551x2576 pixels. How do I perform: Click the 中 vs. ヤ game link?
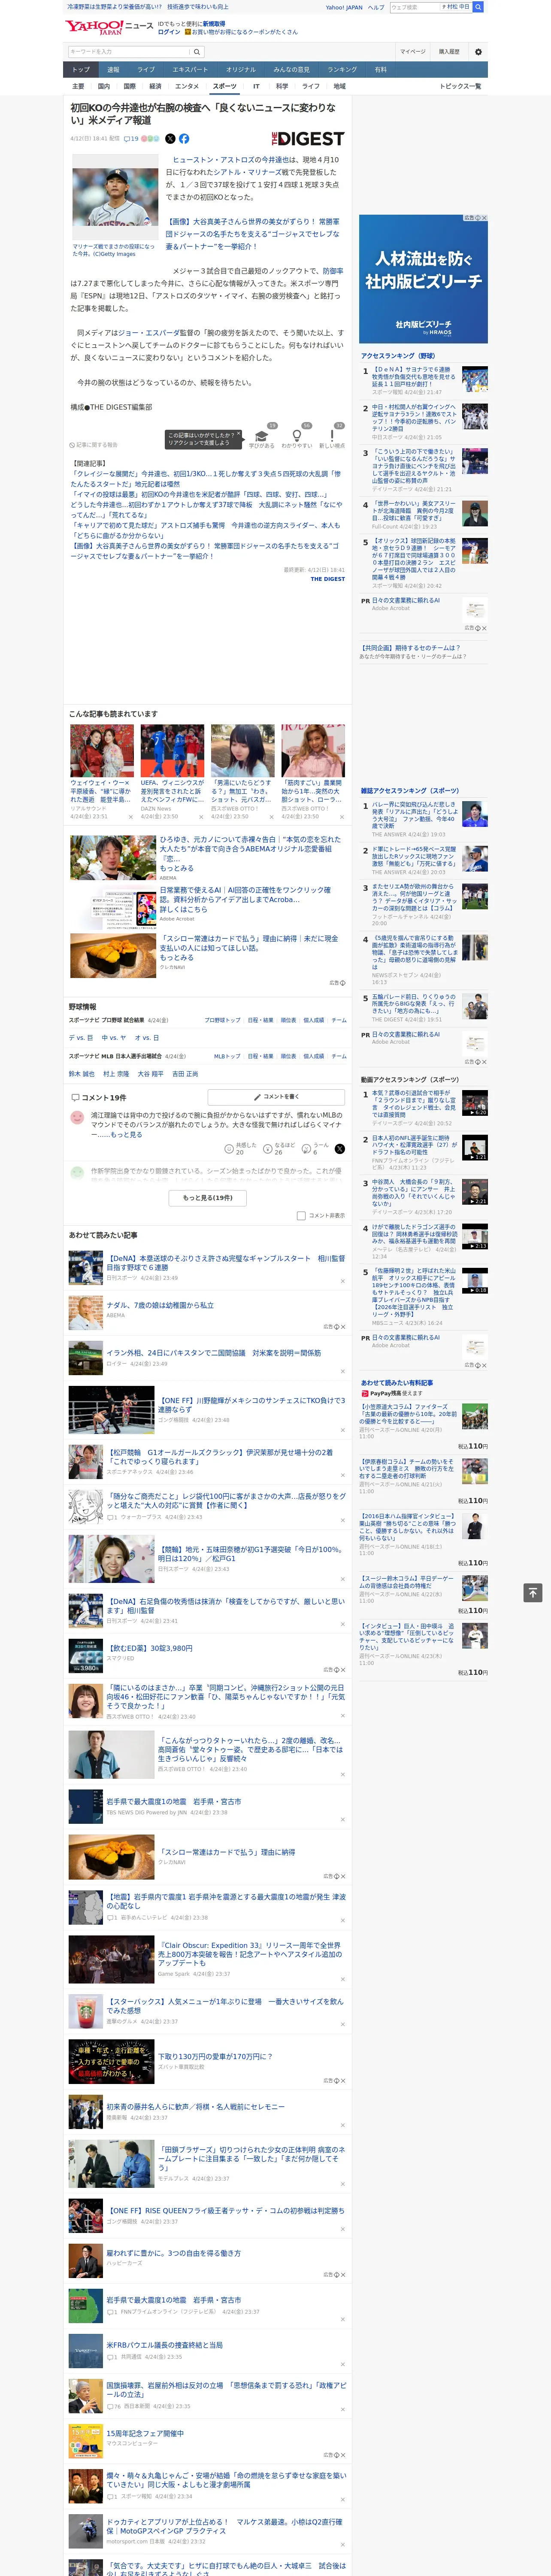pos(114,1038)
